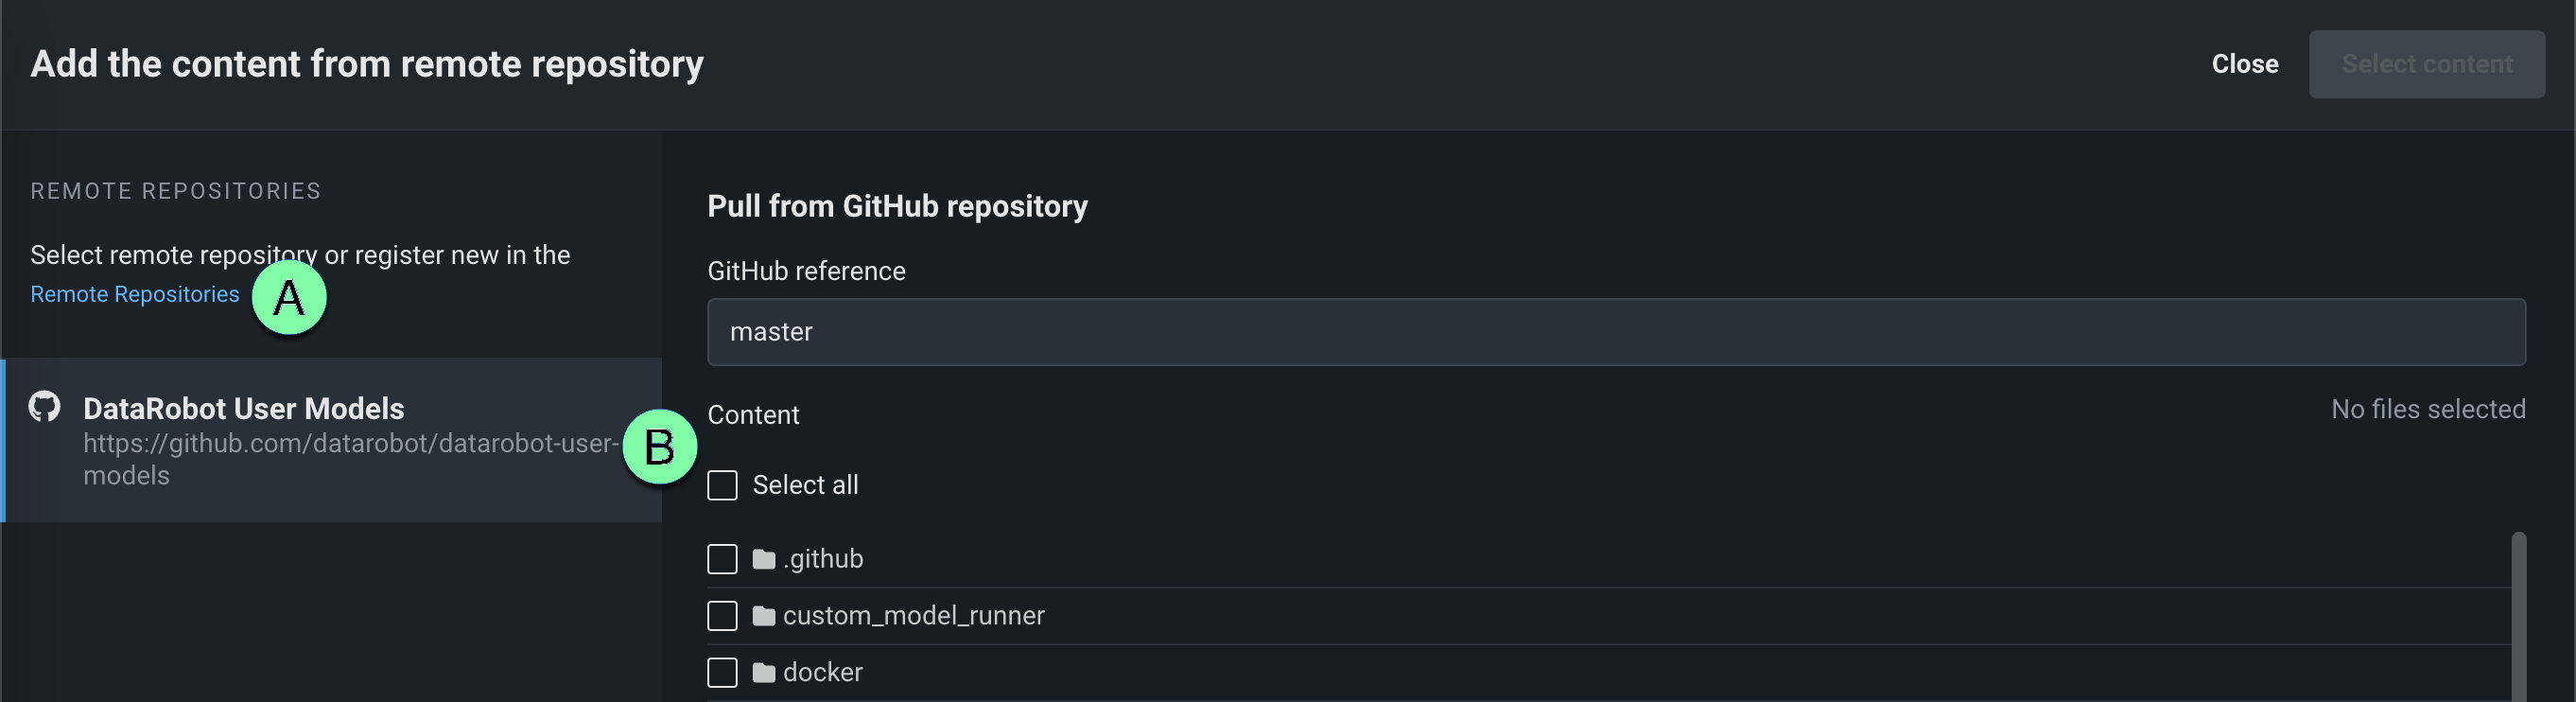
Task: Focus the GitHub reference field containing master
Action: [1616, 332]
